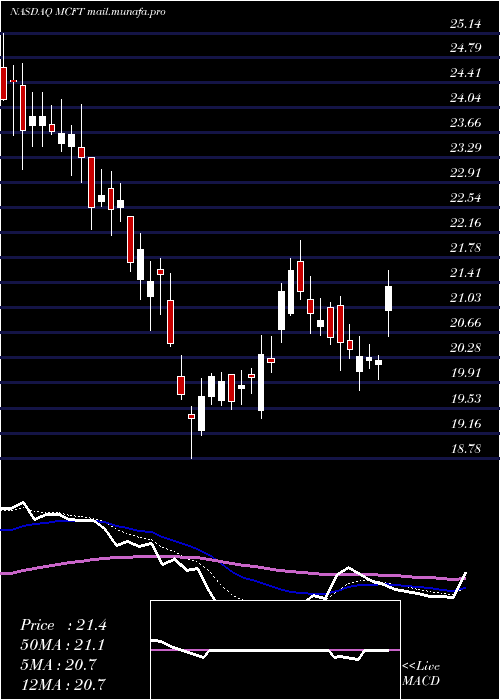Click the MACD inset panel

click(x=275, y=650)
